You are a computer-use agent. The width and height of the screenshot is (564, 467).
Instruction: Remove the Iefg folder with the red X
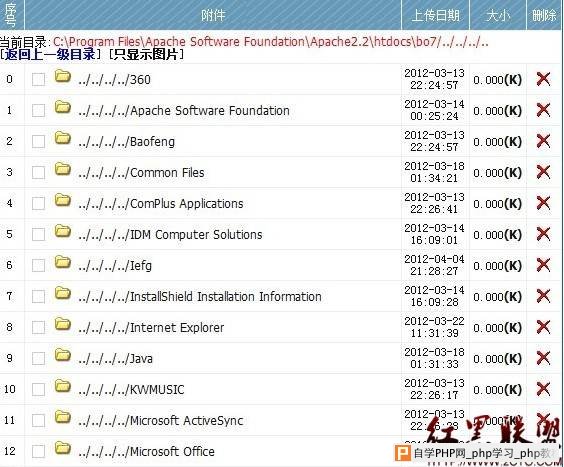(543, 265)
